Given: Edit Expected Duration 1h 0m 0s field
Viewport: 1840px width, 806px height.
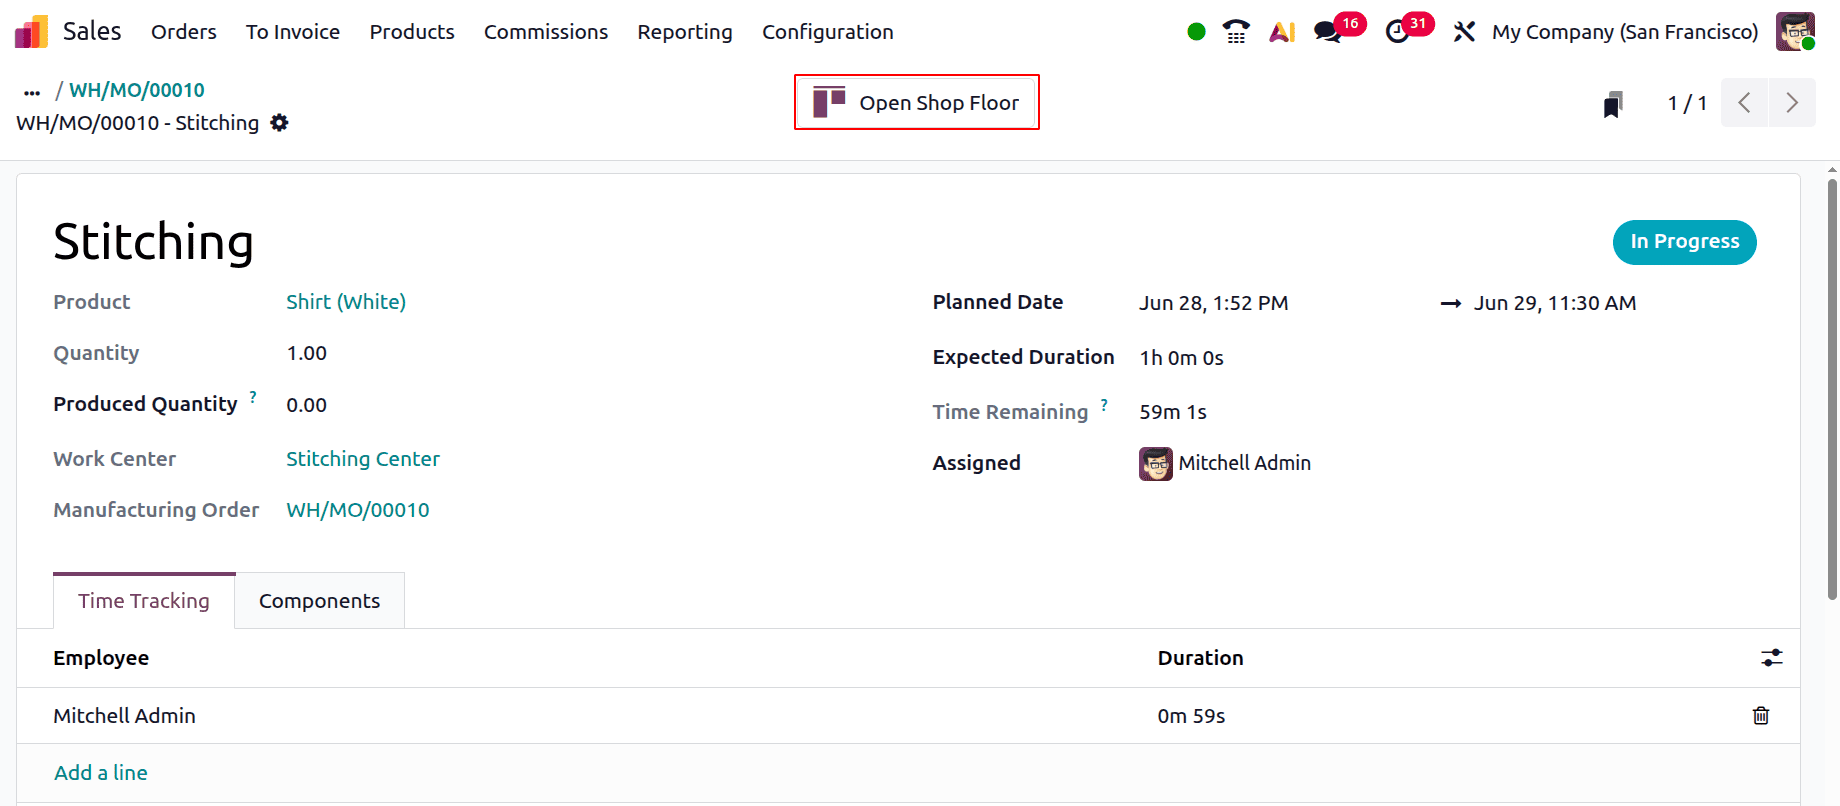Looking at the screenshot, I should point(1182,358).
